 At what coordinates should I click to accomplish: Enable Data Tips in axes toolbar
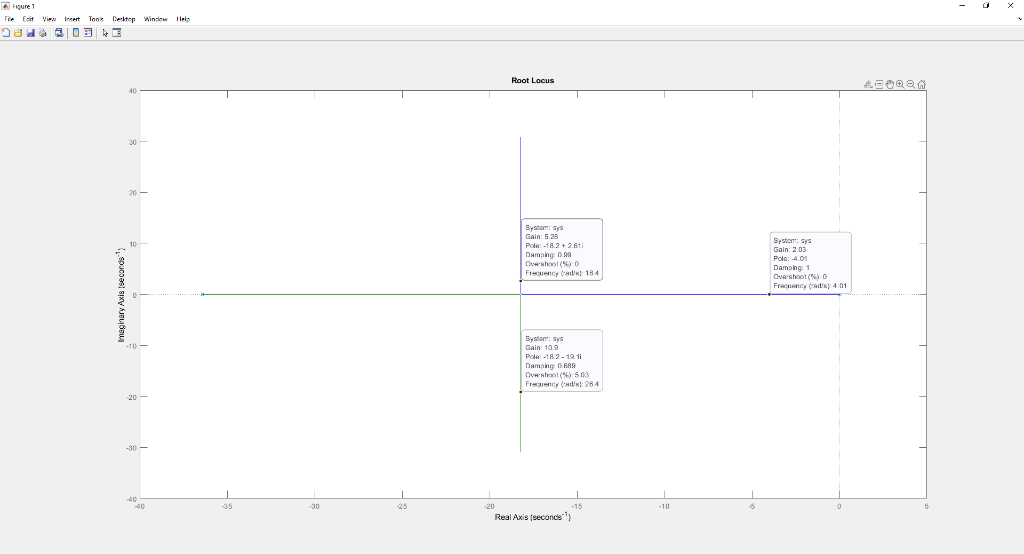pos(879,84)
